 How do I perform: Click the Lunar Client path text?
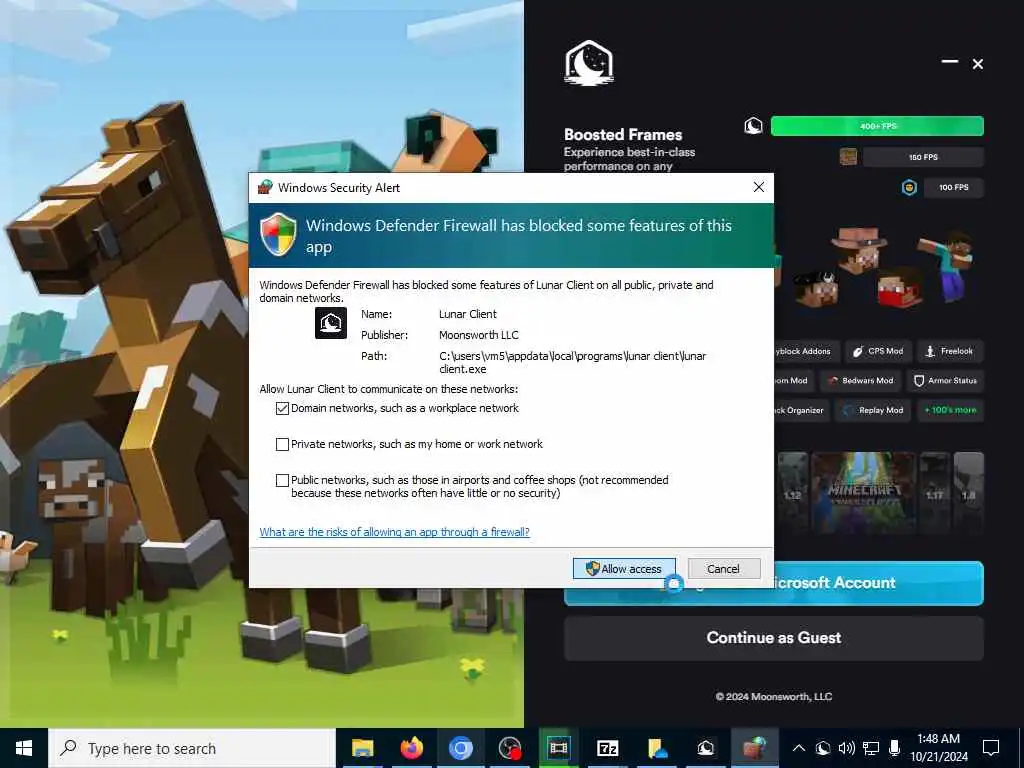[572, 362]
